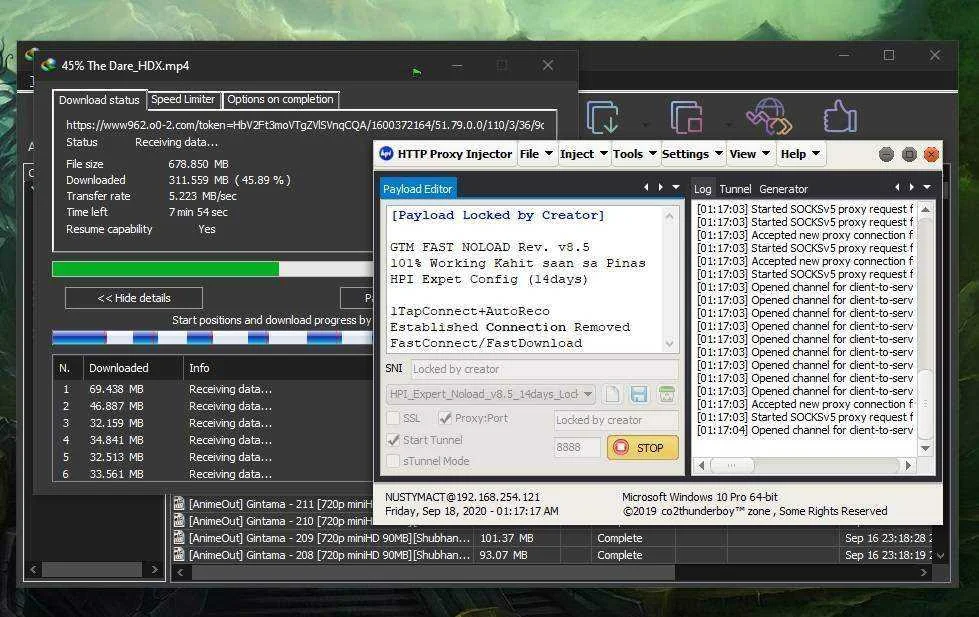
Task: Toggle the Start Tunnel checkbox
Action: click(393, 440)
